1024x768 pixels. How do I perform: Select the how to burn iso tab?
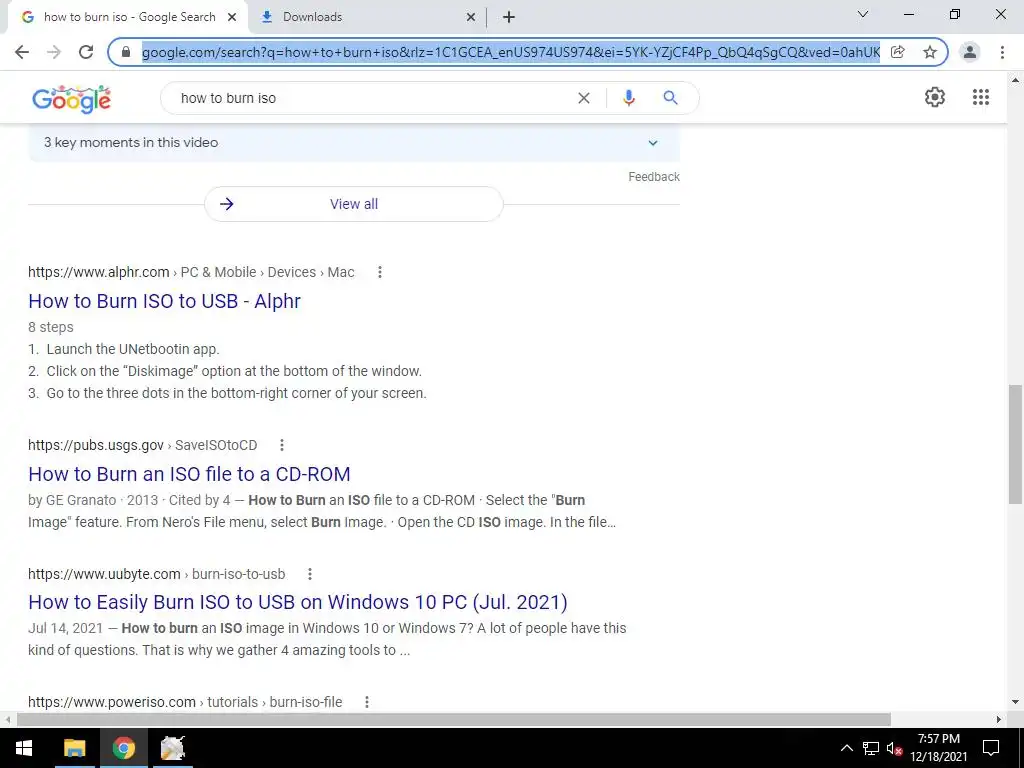[129, 17]
